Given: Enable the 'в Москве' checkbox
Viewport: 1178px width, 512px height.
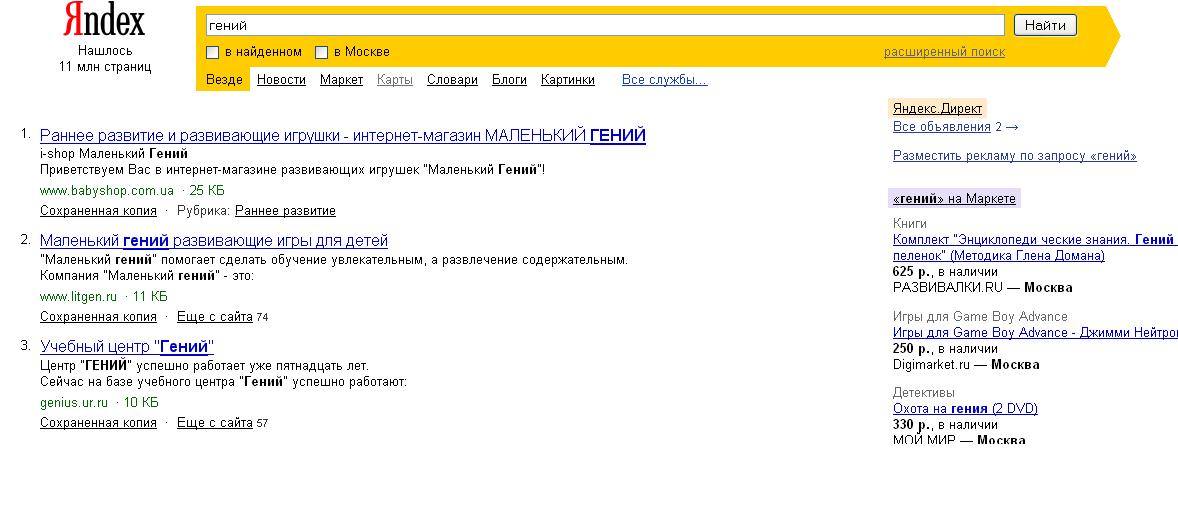Looking at the screenshot, I should click(322, 53).
